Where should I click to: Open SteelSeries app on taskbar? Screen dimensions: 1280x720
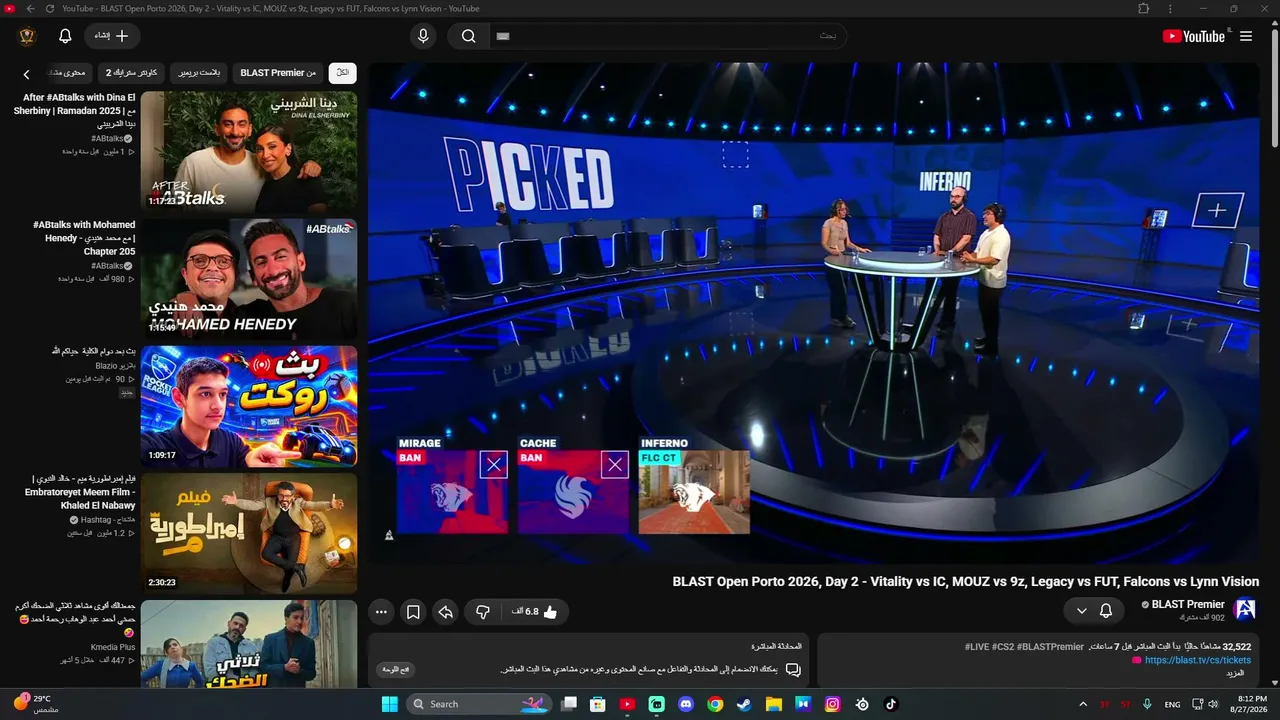click(862, 704)
